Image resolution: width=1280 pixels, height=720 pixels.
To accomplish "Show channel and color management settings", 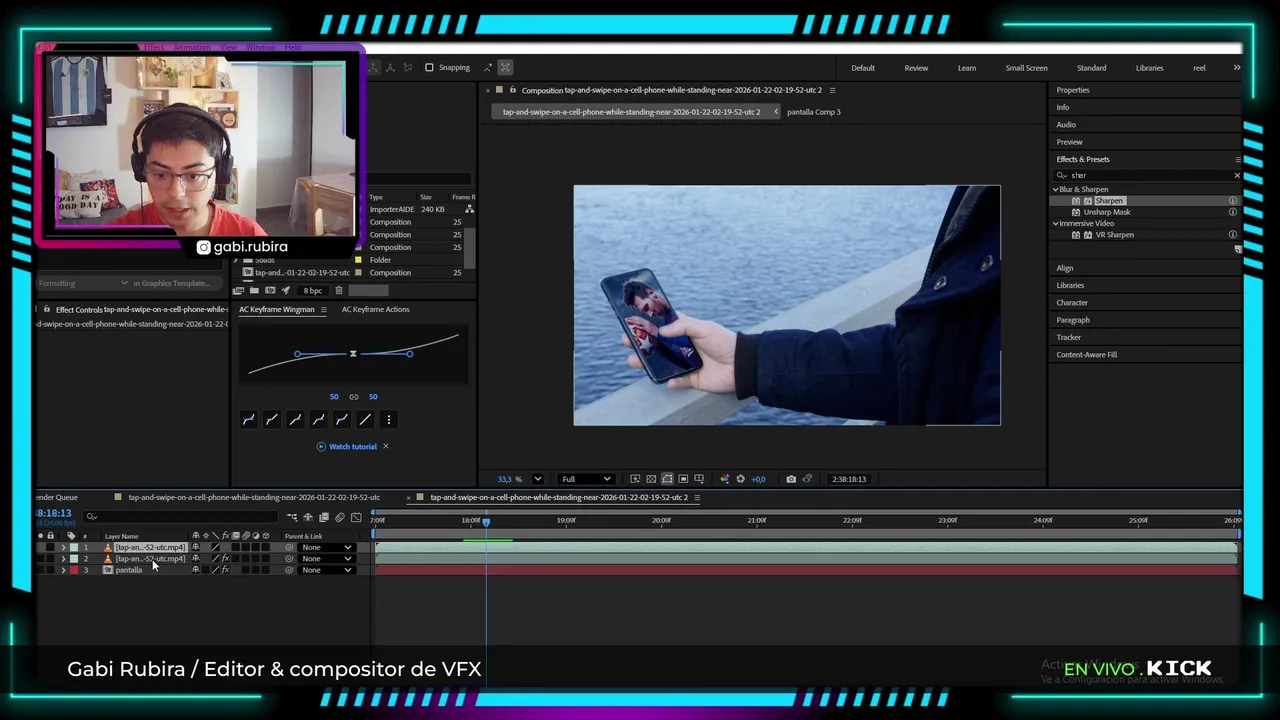I will point(725,479).
